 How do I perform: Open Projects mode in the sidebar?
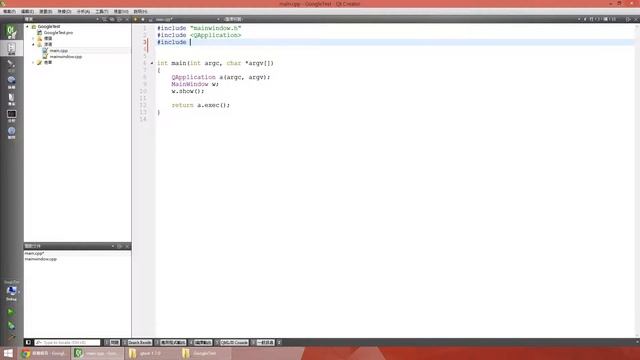(x=11, y=99)
